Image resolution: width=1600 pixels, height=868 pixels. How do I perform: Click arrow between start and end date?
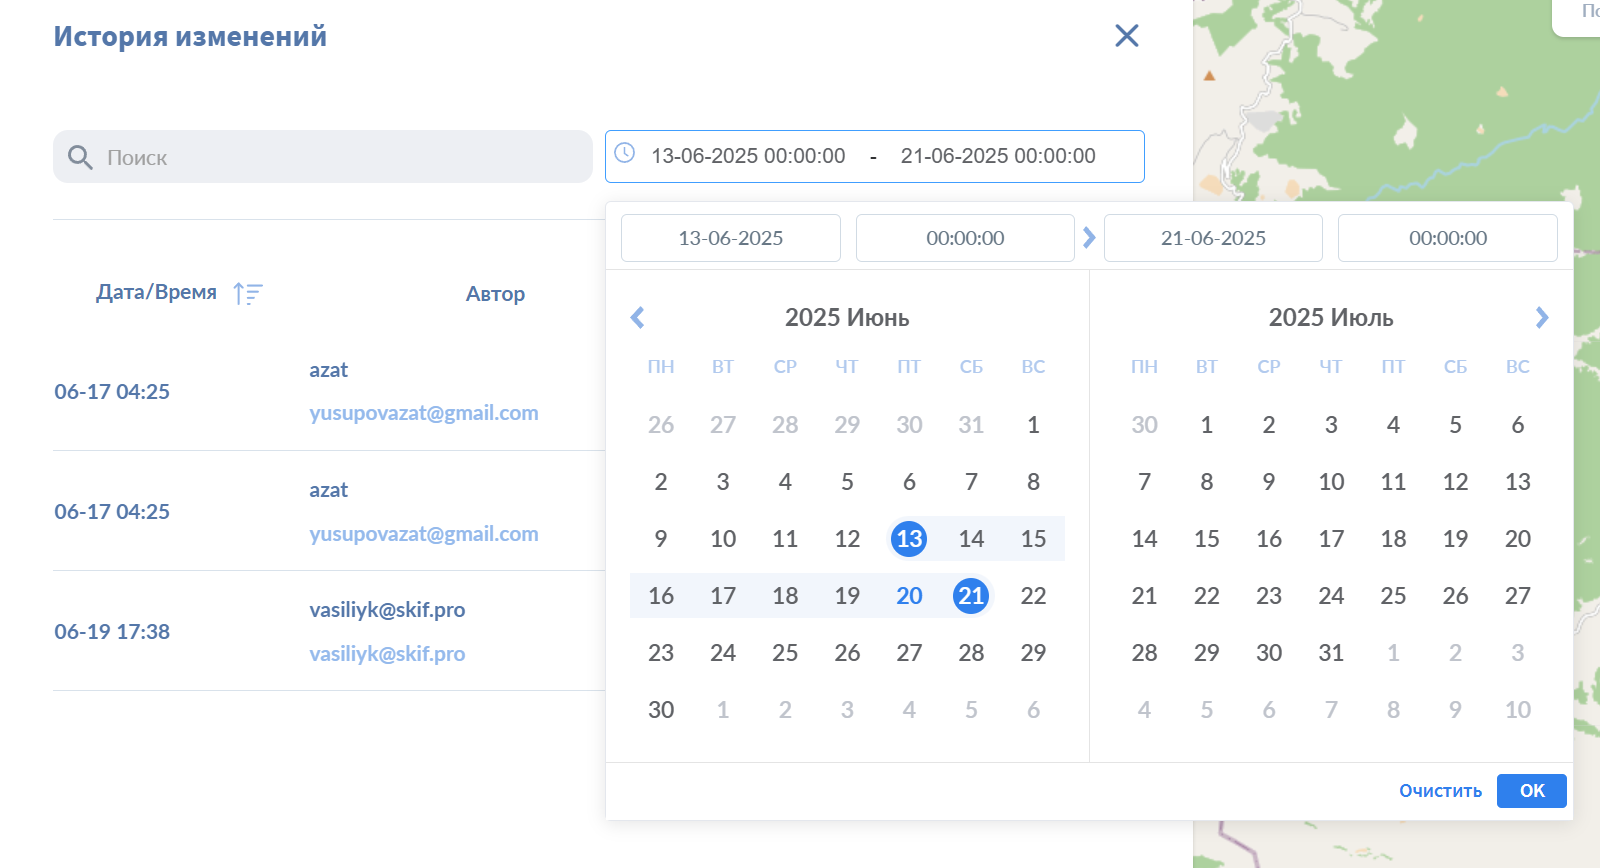(1089, 238)
